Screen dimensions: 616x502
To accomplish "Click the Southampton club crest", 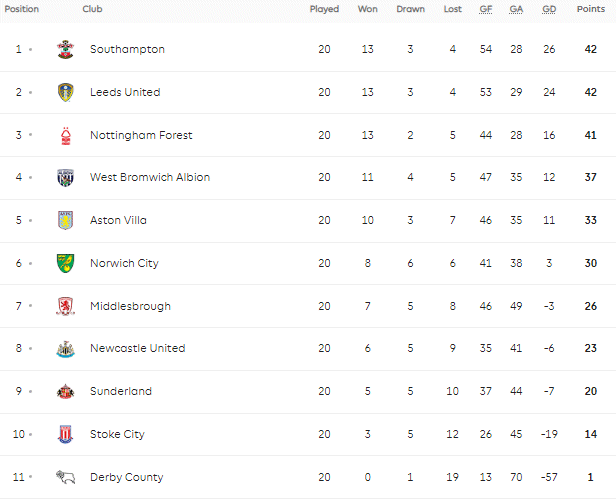I will pos(66,49).
